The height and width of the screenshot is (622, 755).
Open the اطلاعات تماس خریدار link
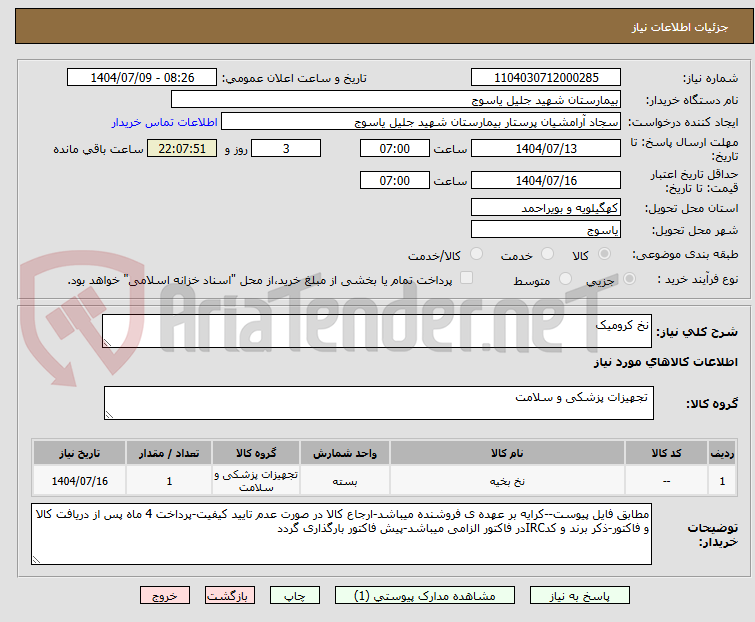[165, 122]
